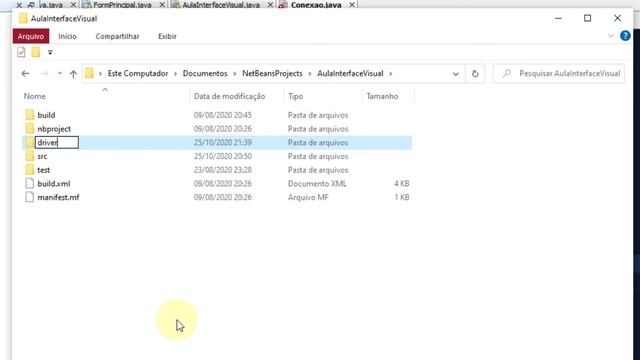The image size is (640, 360).
Task: Maximize the AulaInterfaceVisual Explorer window
Action: (x=587, y=18)
